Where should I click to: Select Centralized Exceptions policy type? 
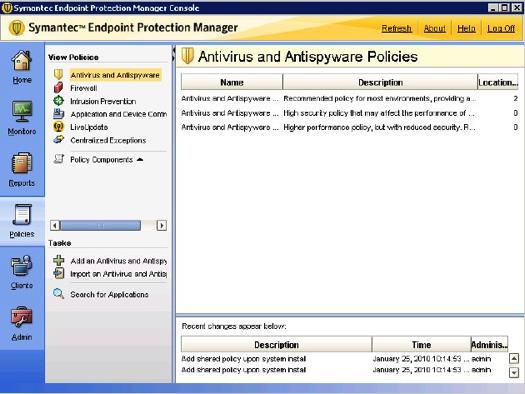[108, 140]
